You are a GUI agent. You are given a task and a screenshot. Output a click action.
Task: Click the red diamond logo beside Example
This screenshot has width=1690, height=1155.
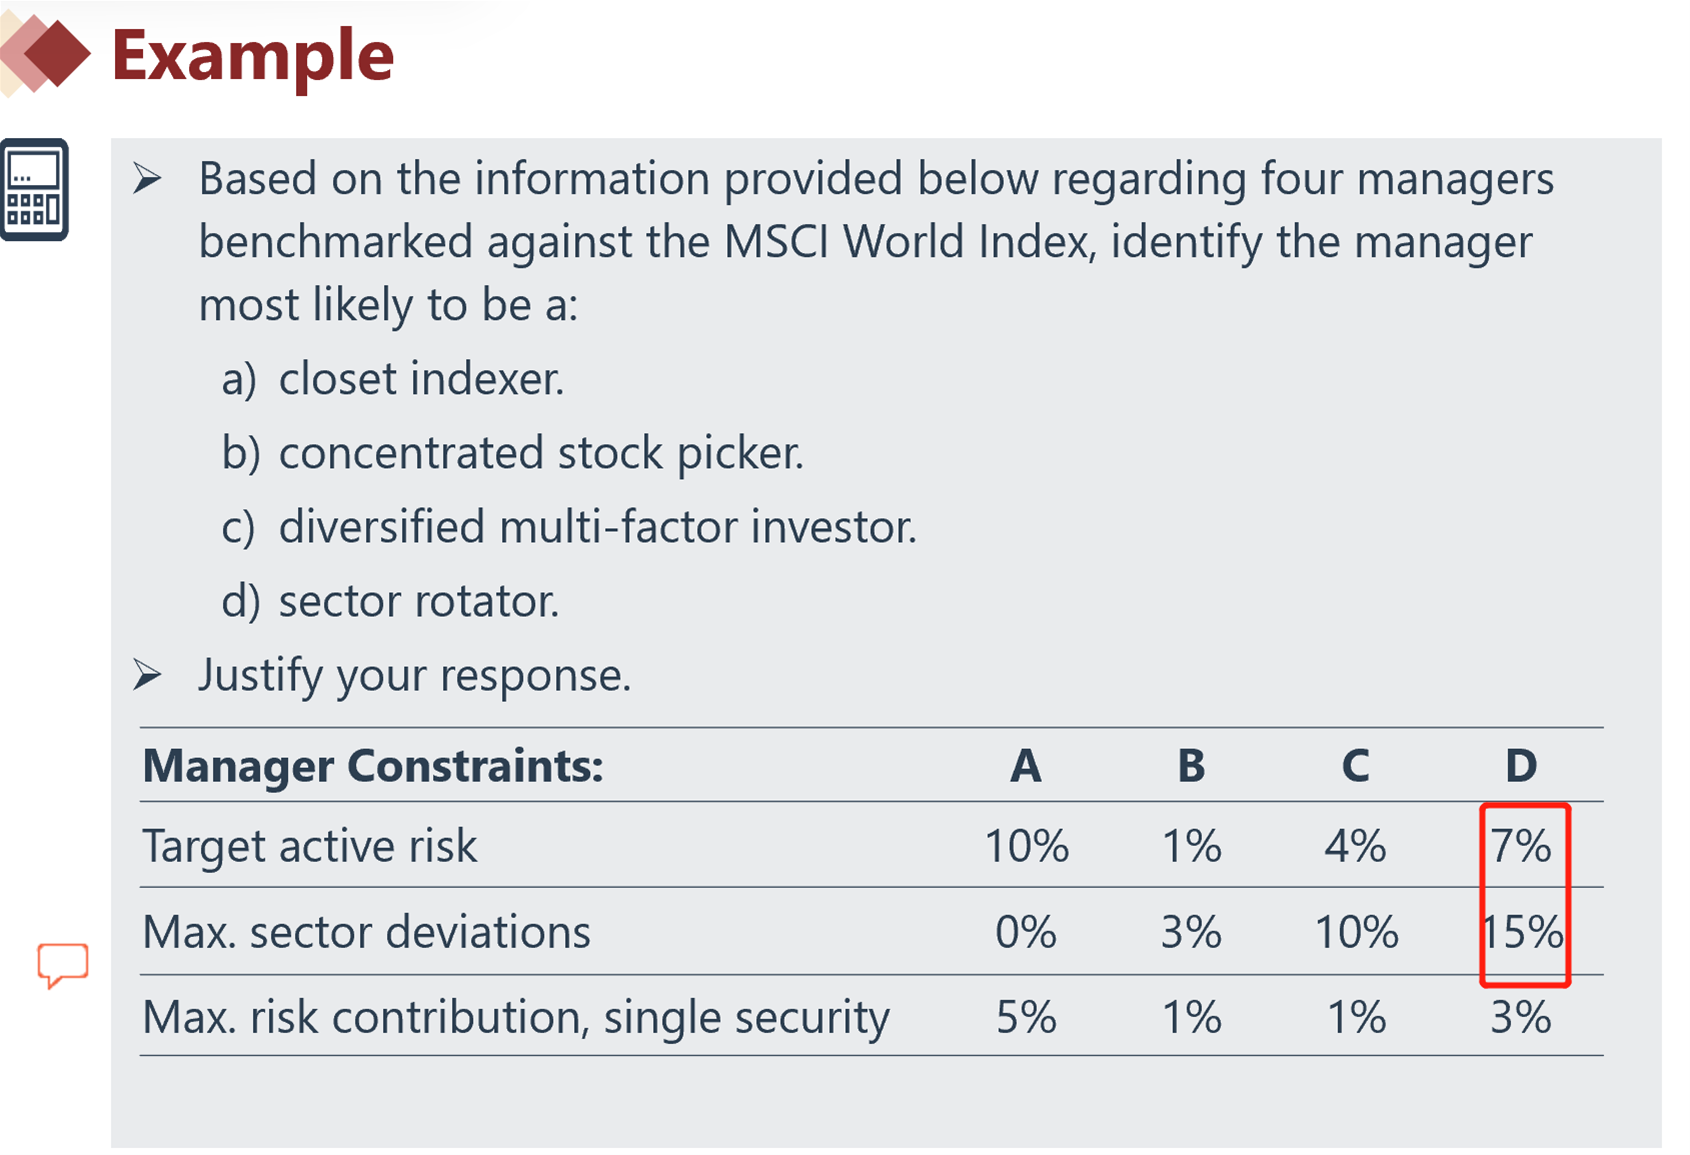click(50, 54)
